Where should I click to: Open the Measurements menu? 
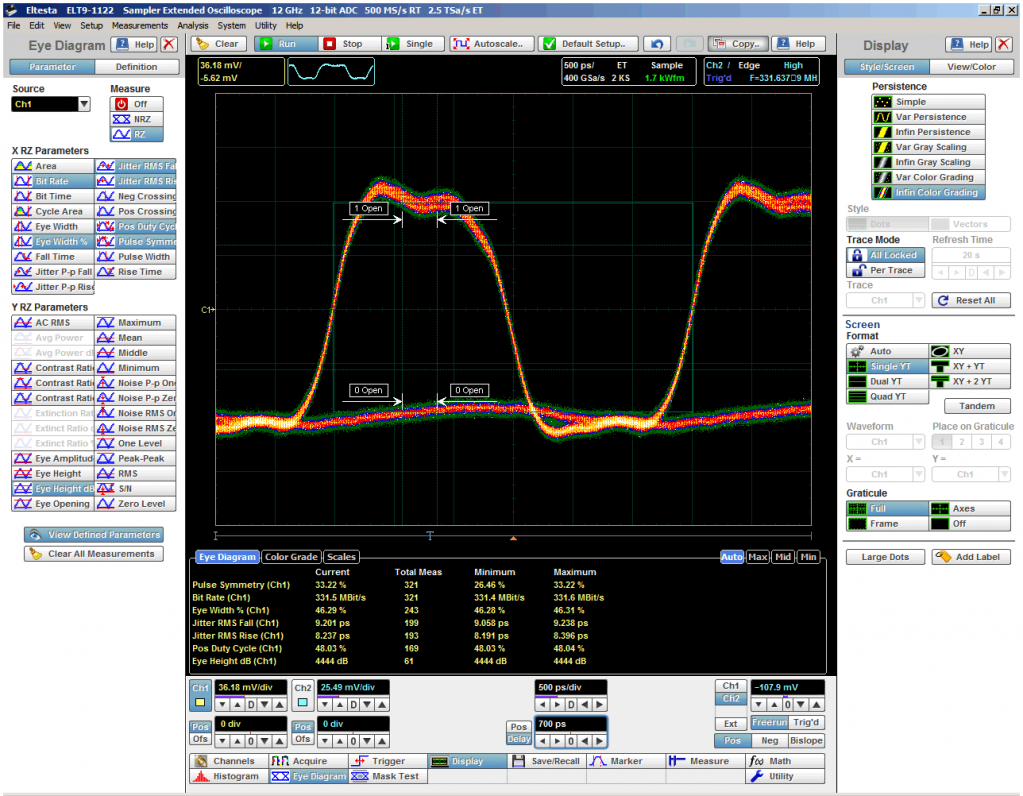click(x=140, y=25)
